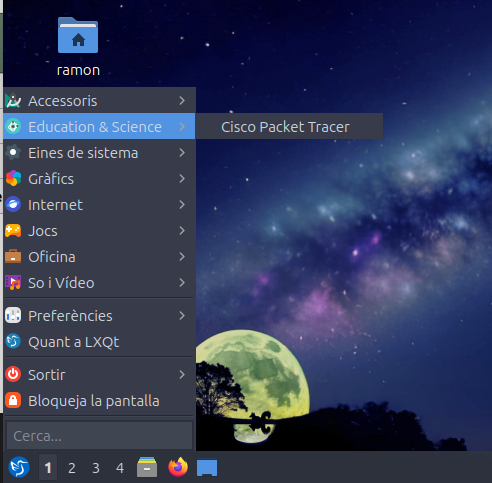Viewport: 492px width, 483px height.
Task: Expand the Eines de sistema submenu arrow
Action: (x=182, y=153)
